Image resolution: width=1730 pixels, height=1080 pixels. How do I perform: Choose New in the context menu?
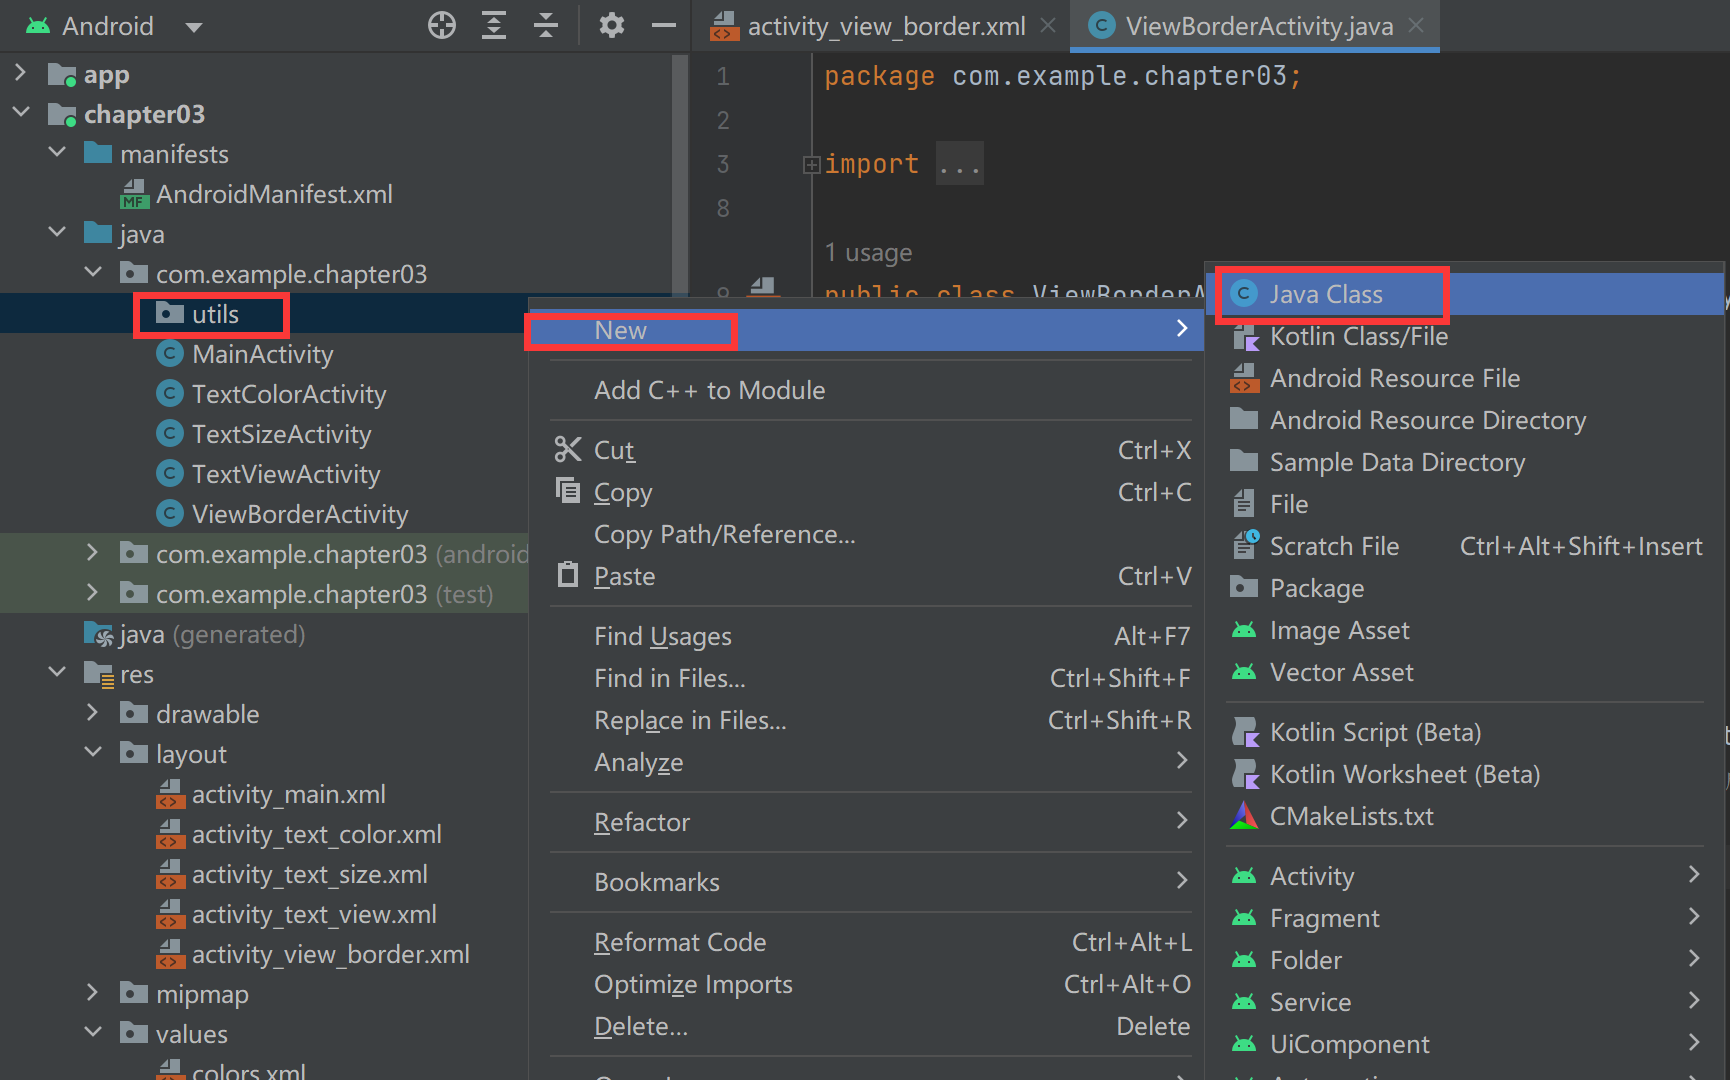[866, 330]
